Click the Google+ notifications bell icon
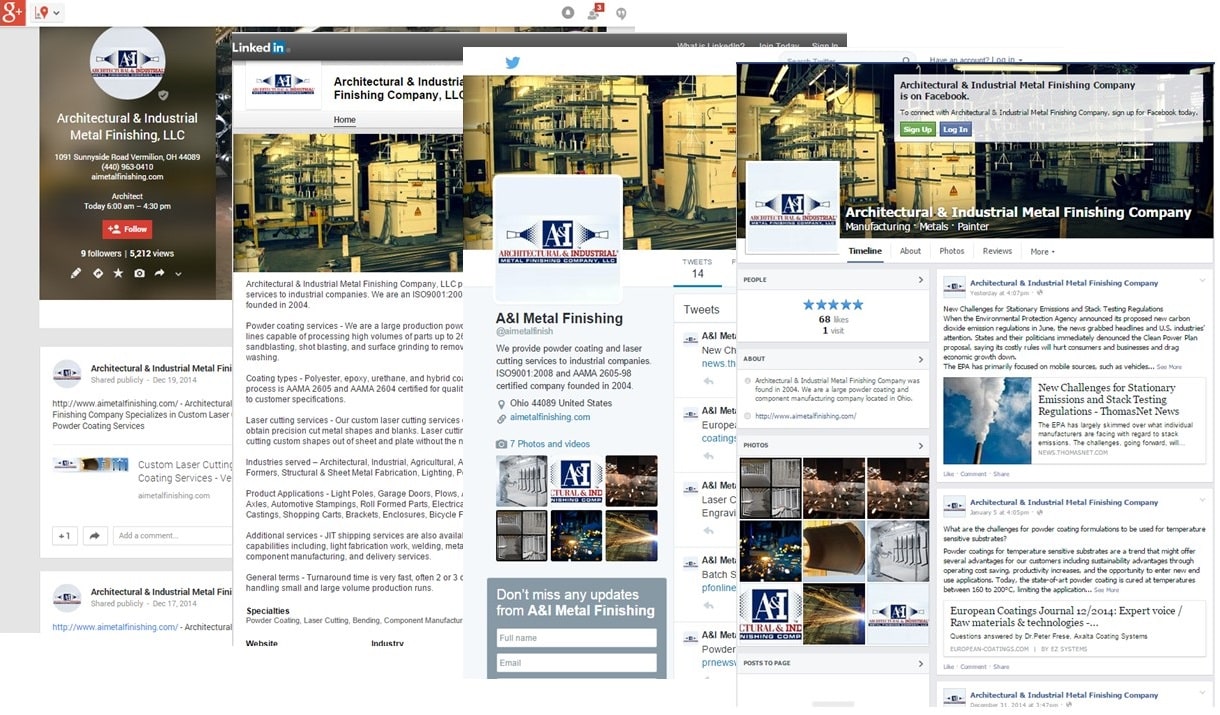This screenshot has height=715, width=1220. pos(568,13)
